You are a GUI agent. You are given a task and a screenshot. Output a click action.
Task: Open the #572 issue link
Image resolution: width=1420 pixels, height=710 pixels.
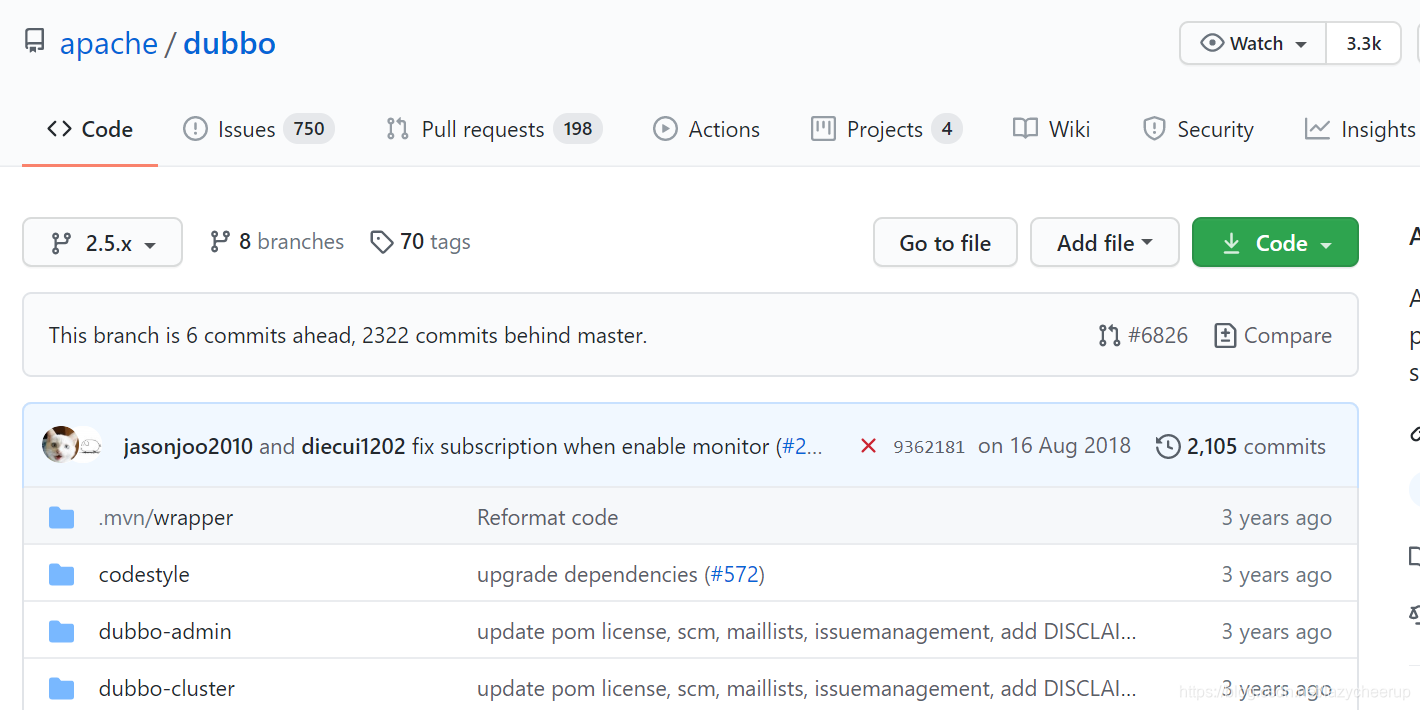click(734, 575)
